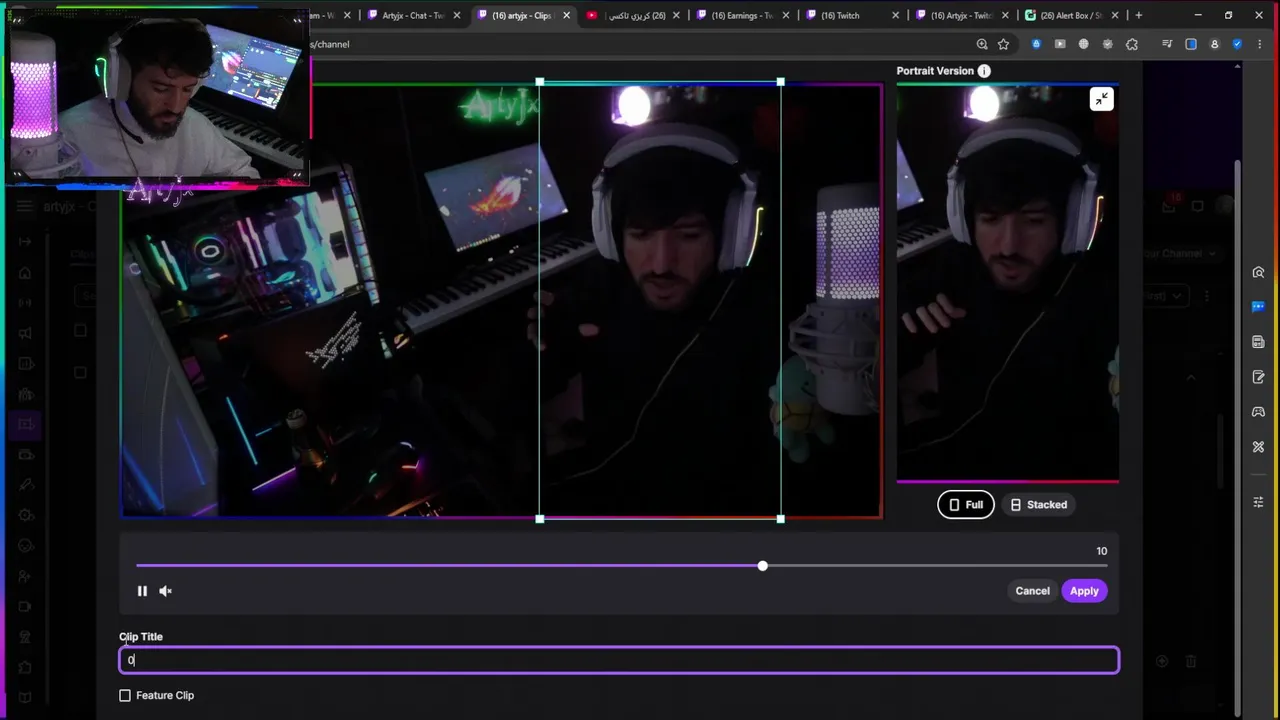Bookmark this page with the star icon
The image size is (1280, 720).
[1003, 44]
